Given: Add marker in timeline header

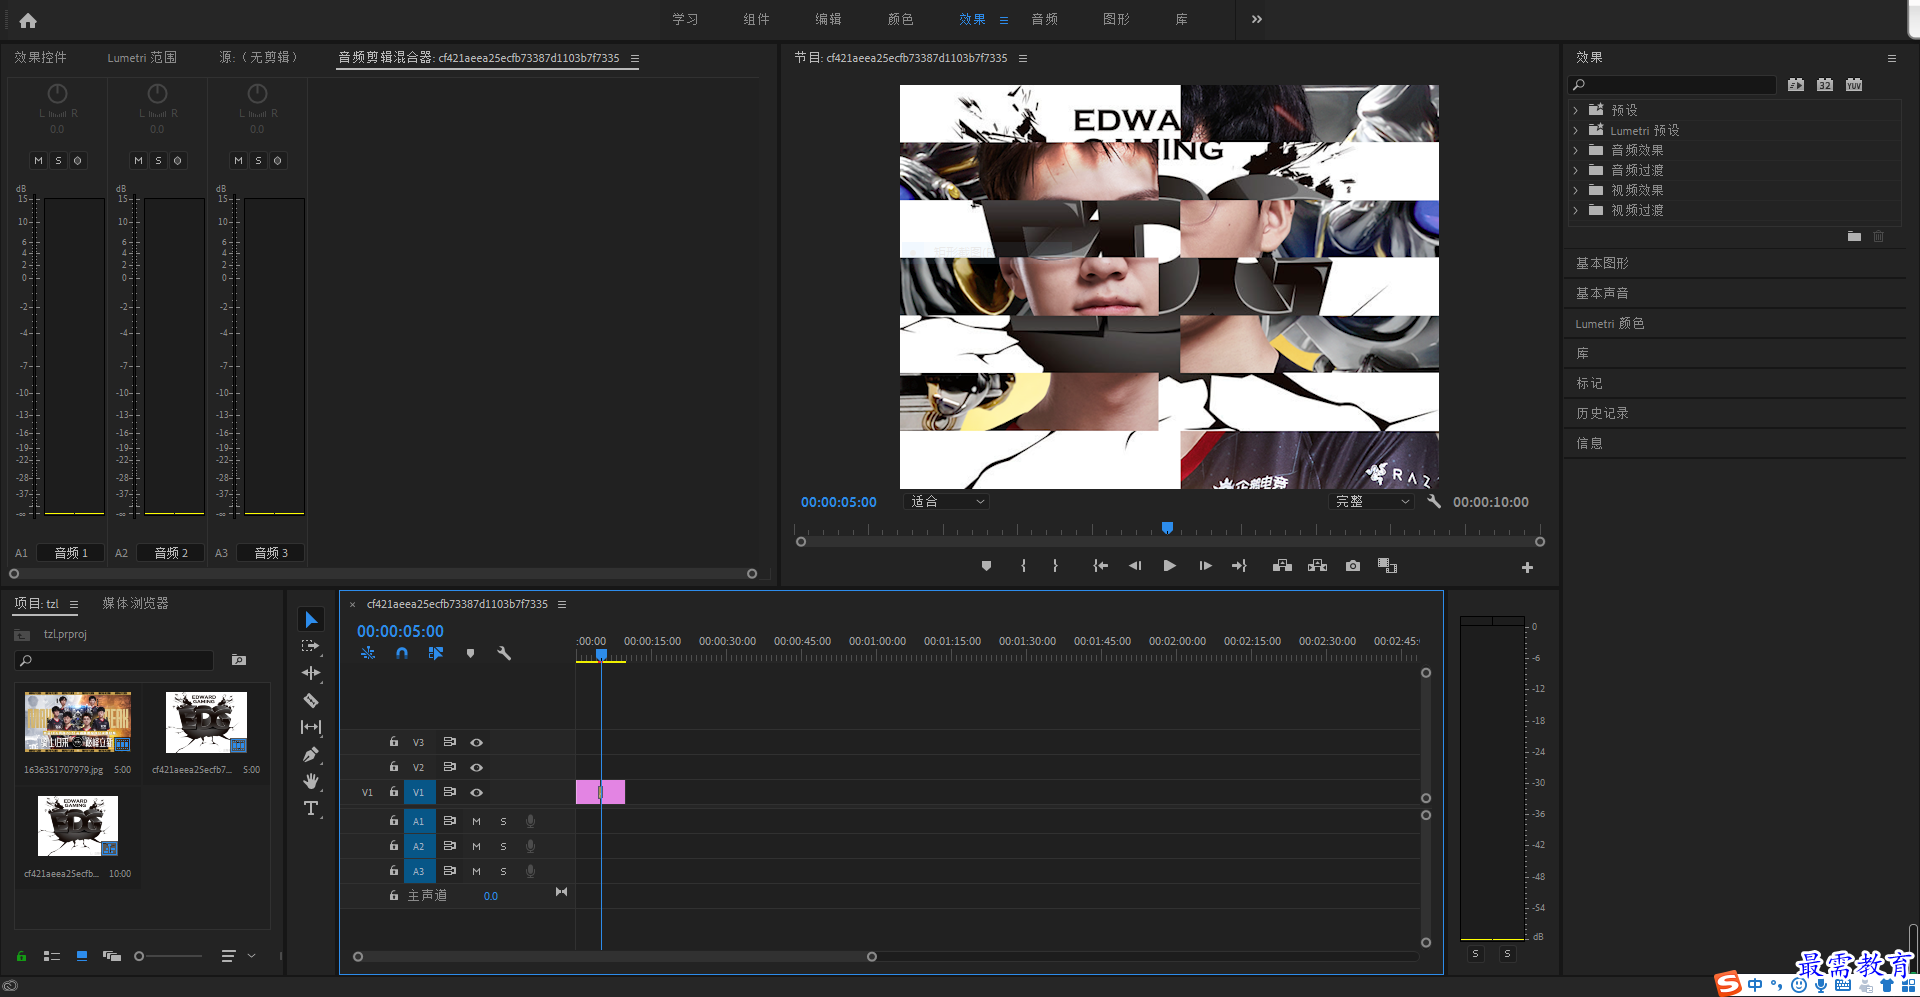Looking at the screenshot, I should pos(470,653).
